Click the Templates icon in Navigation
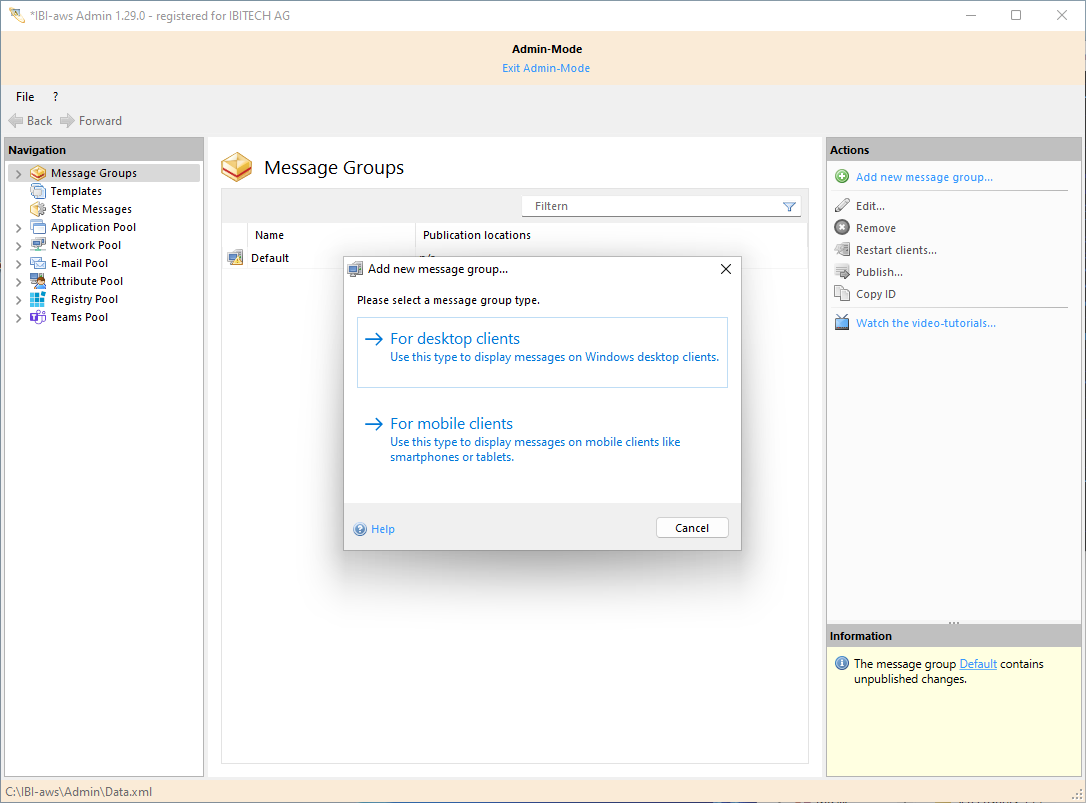The height and width of the screenshot is (803, 1086). 38,191
